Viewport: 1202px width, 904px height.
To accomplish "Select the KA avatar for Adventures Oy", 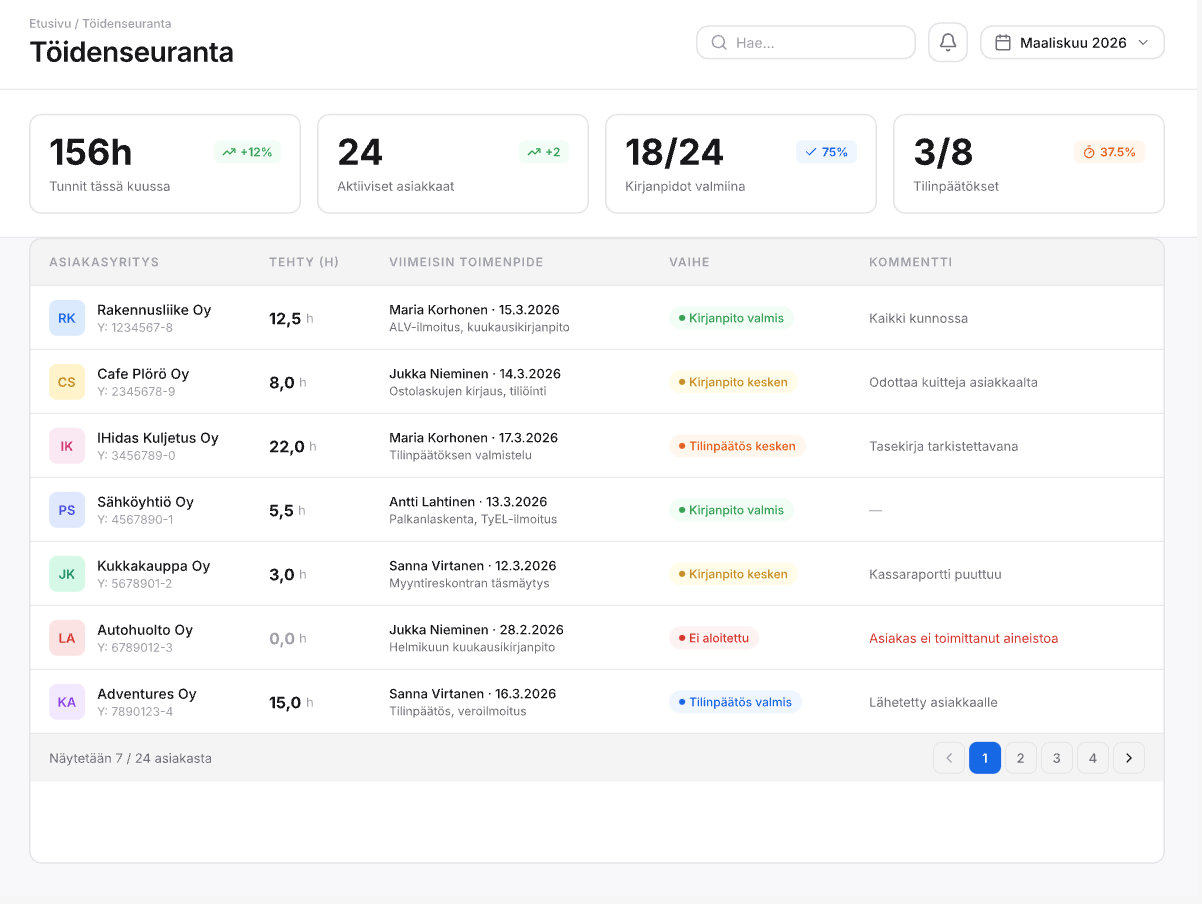I will (67, 702).
